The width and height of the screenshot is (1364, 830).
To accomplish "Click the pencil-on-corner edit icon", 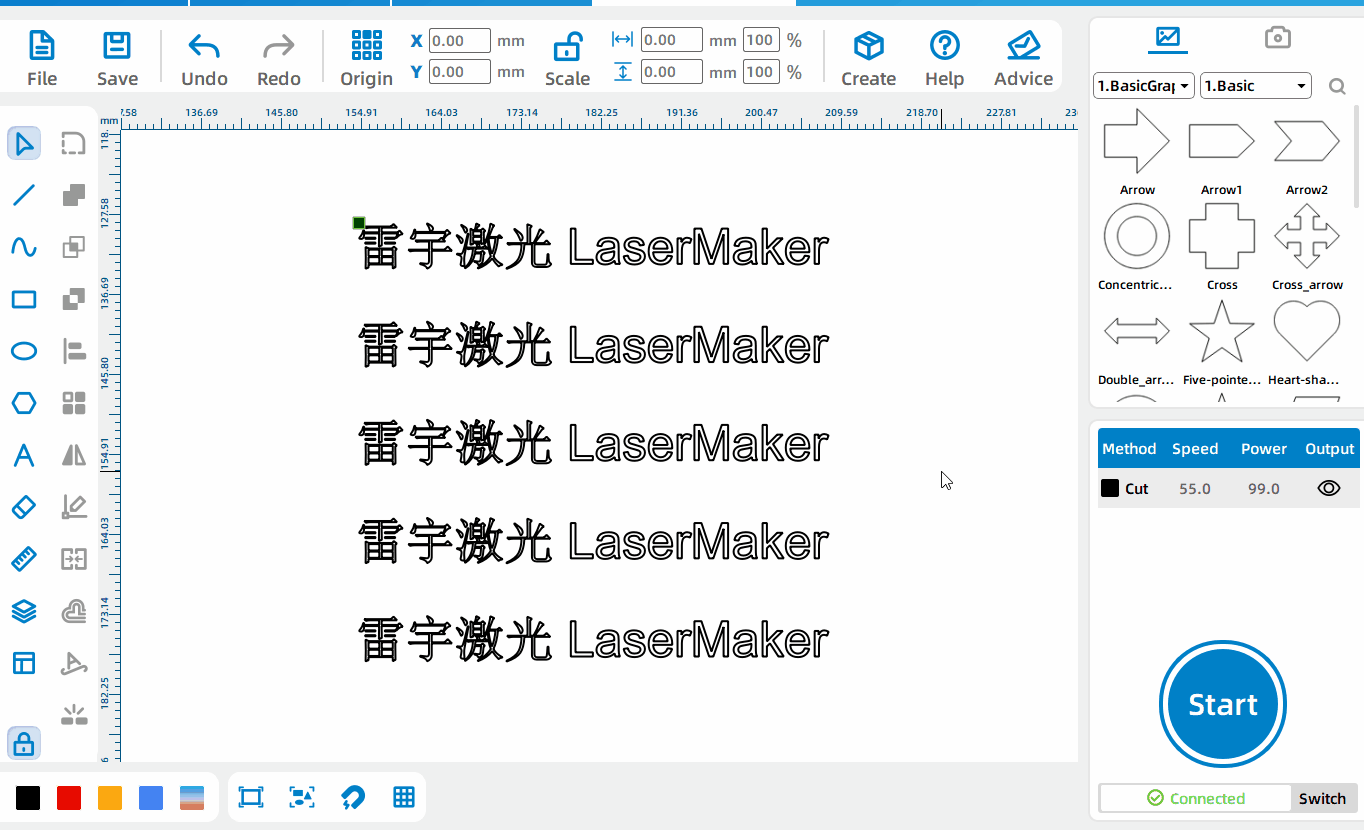I will [73, 507].
